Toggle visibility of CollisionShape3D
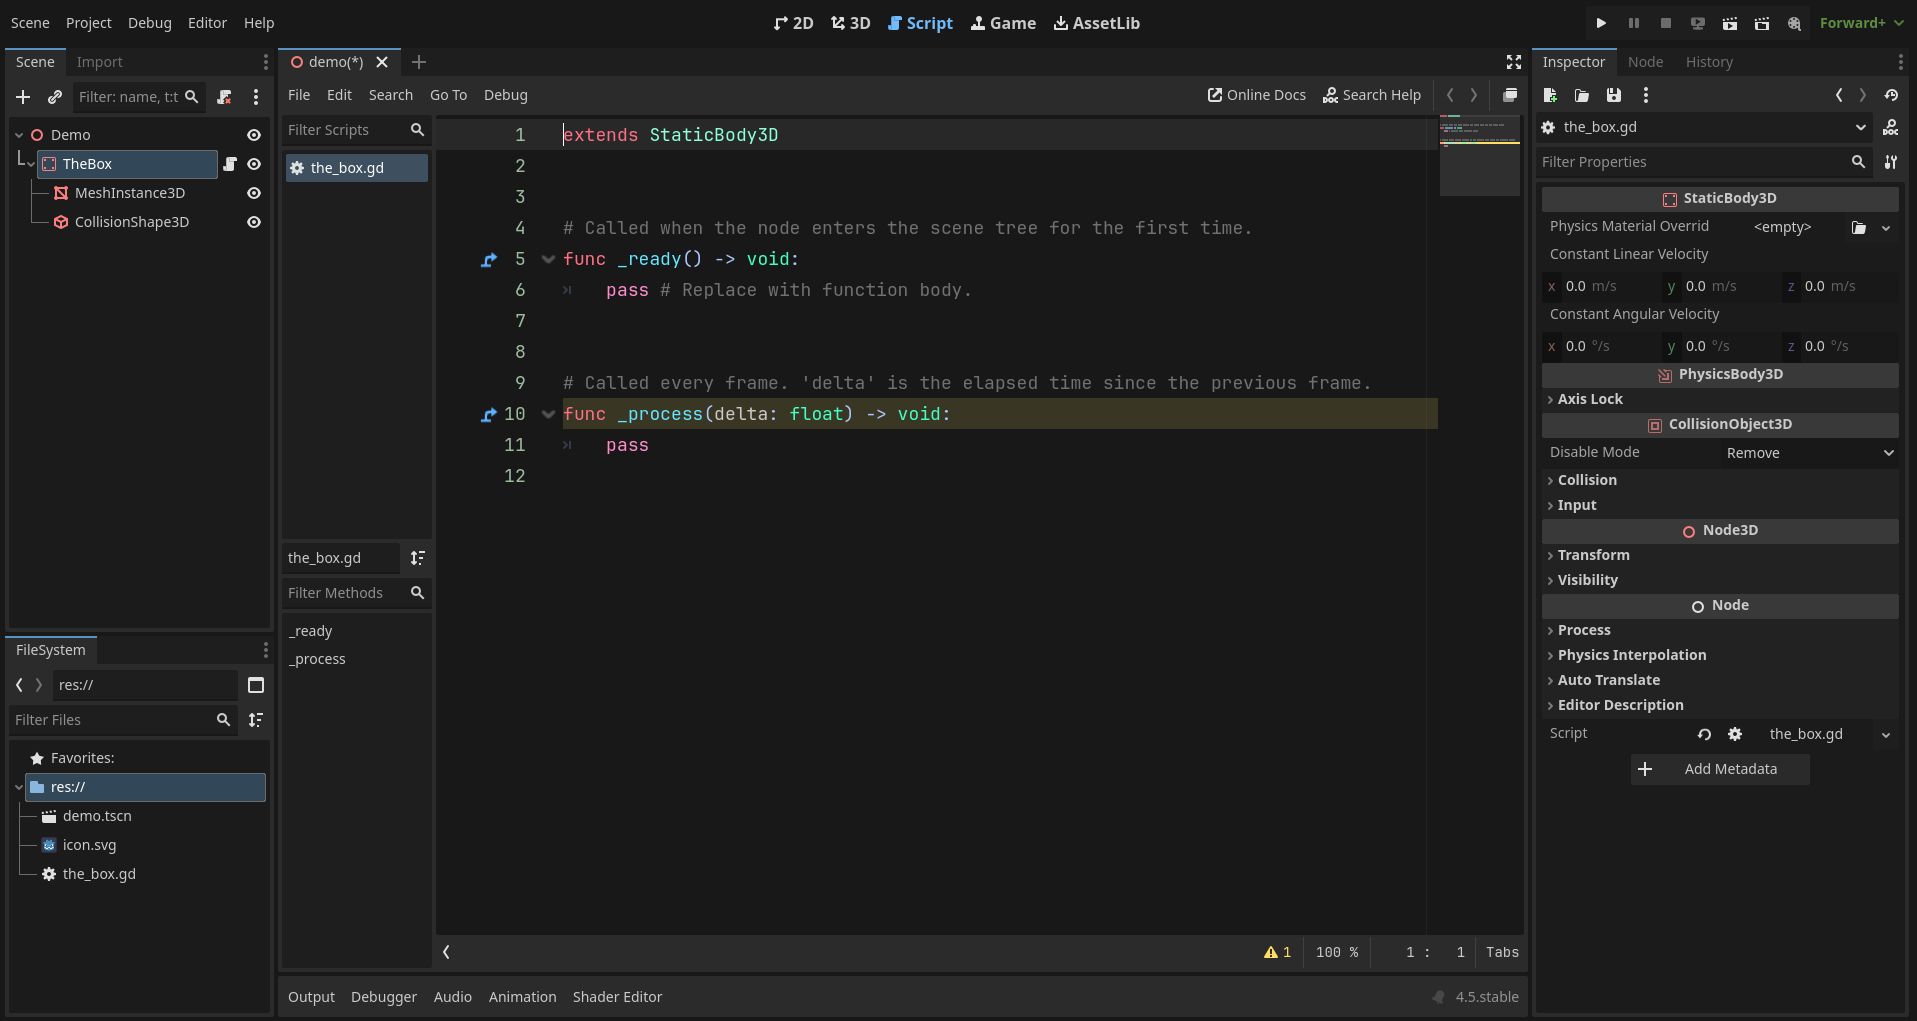The width and height of the screenshot is (1917, 1021). pos(253,222)
